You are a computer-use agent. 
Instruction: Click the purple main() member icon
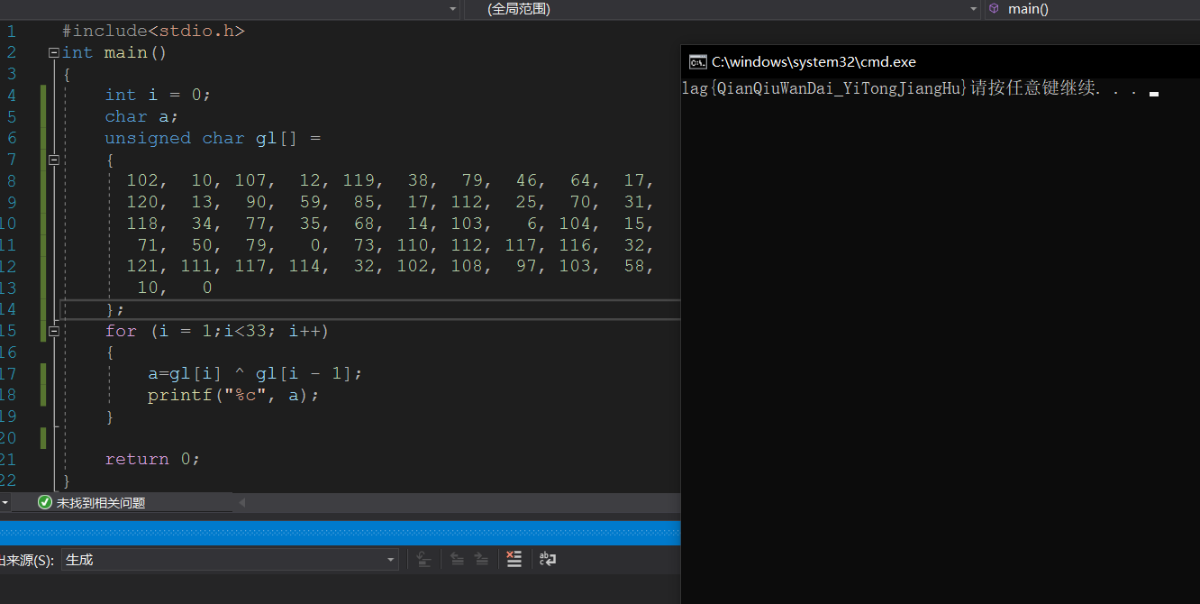(994, 8)
